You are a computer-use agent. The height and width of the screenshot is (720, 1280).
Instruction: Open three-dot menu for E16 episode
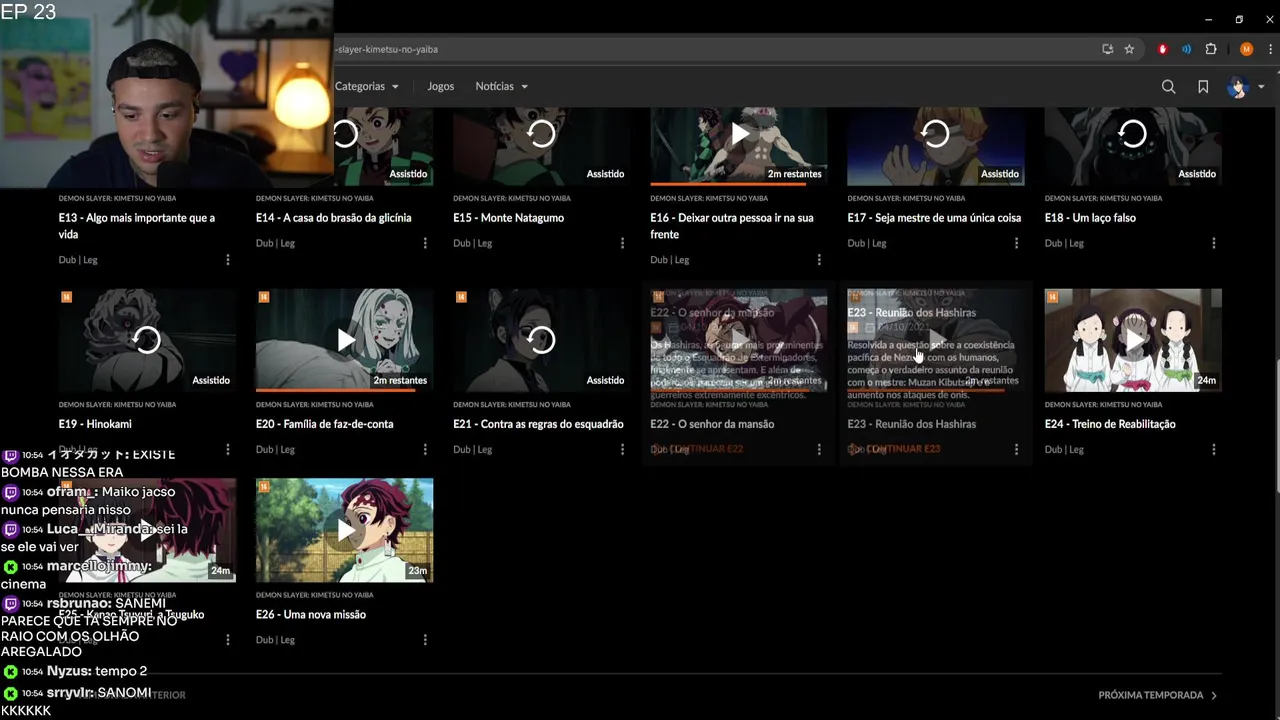(x=819, y=260)
